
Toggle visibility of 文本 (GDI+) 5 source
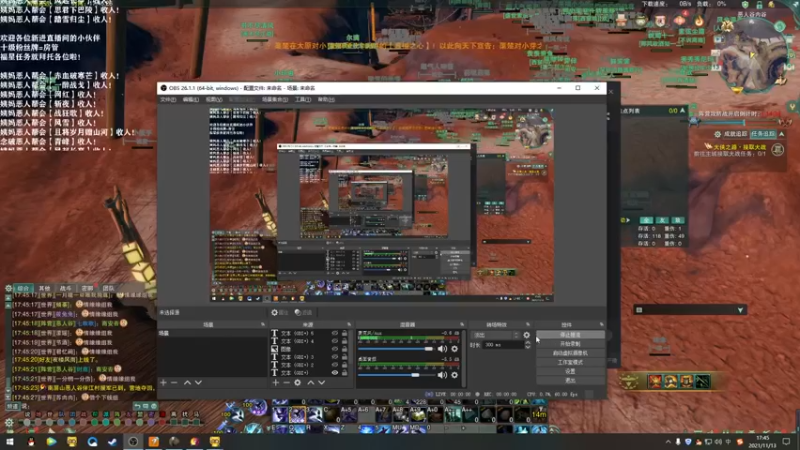[335, 333]
